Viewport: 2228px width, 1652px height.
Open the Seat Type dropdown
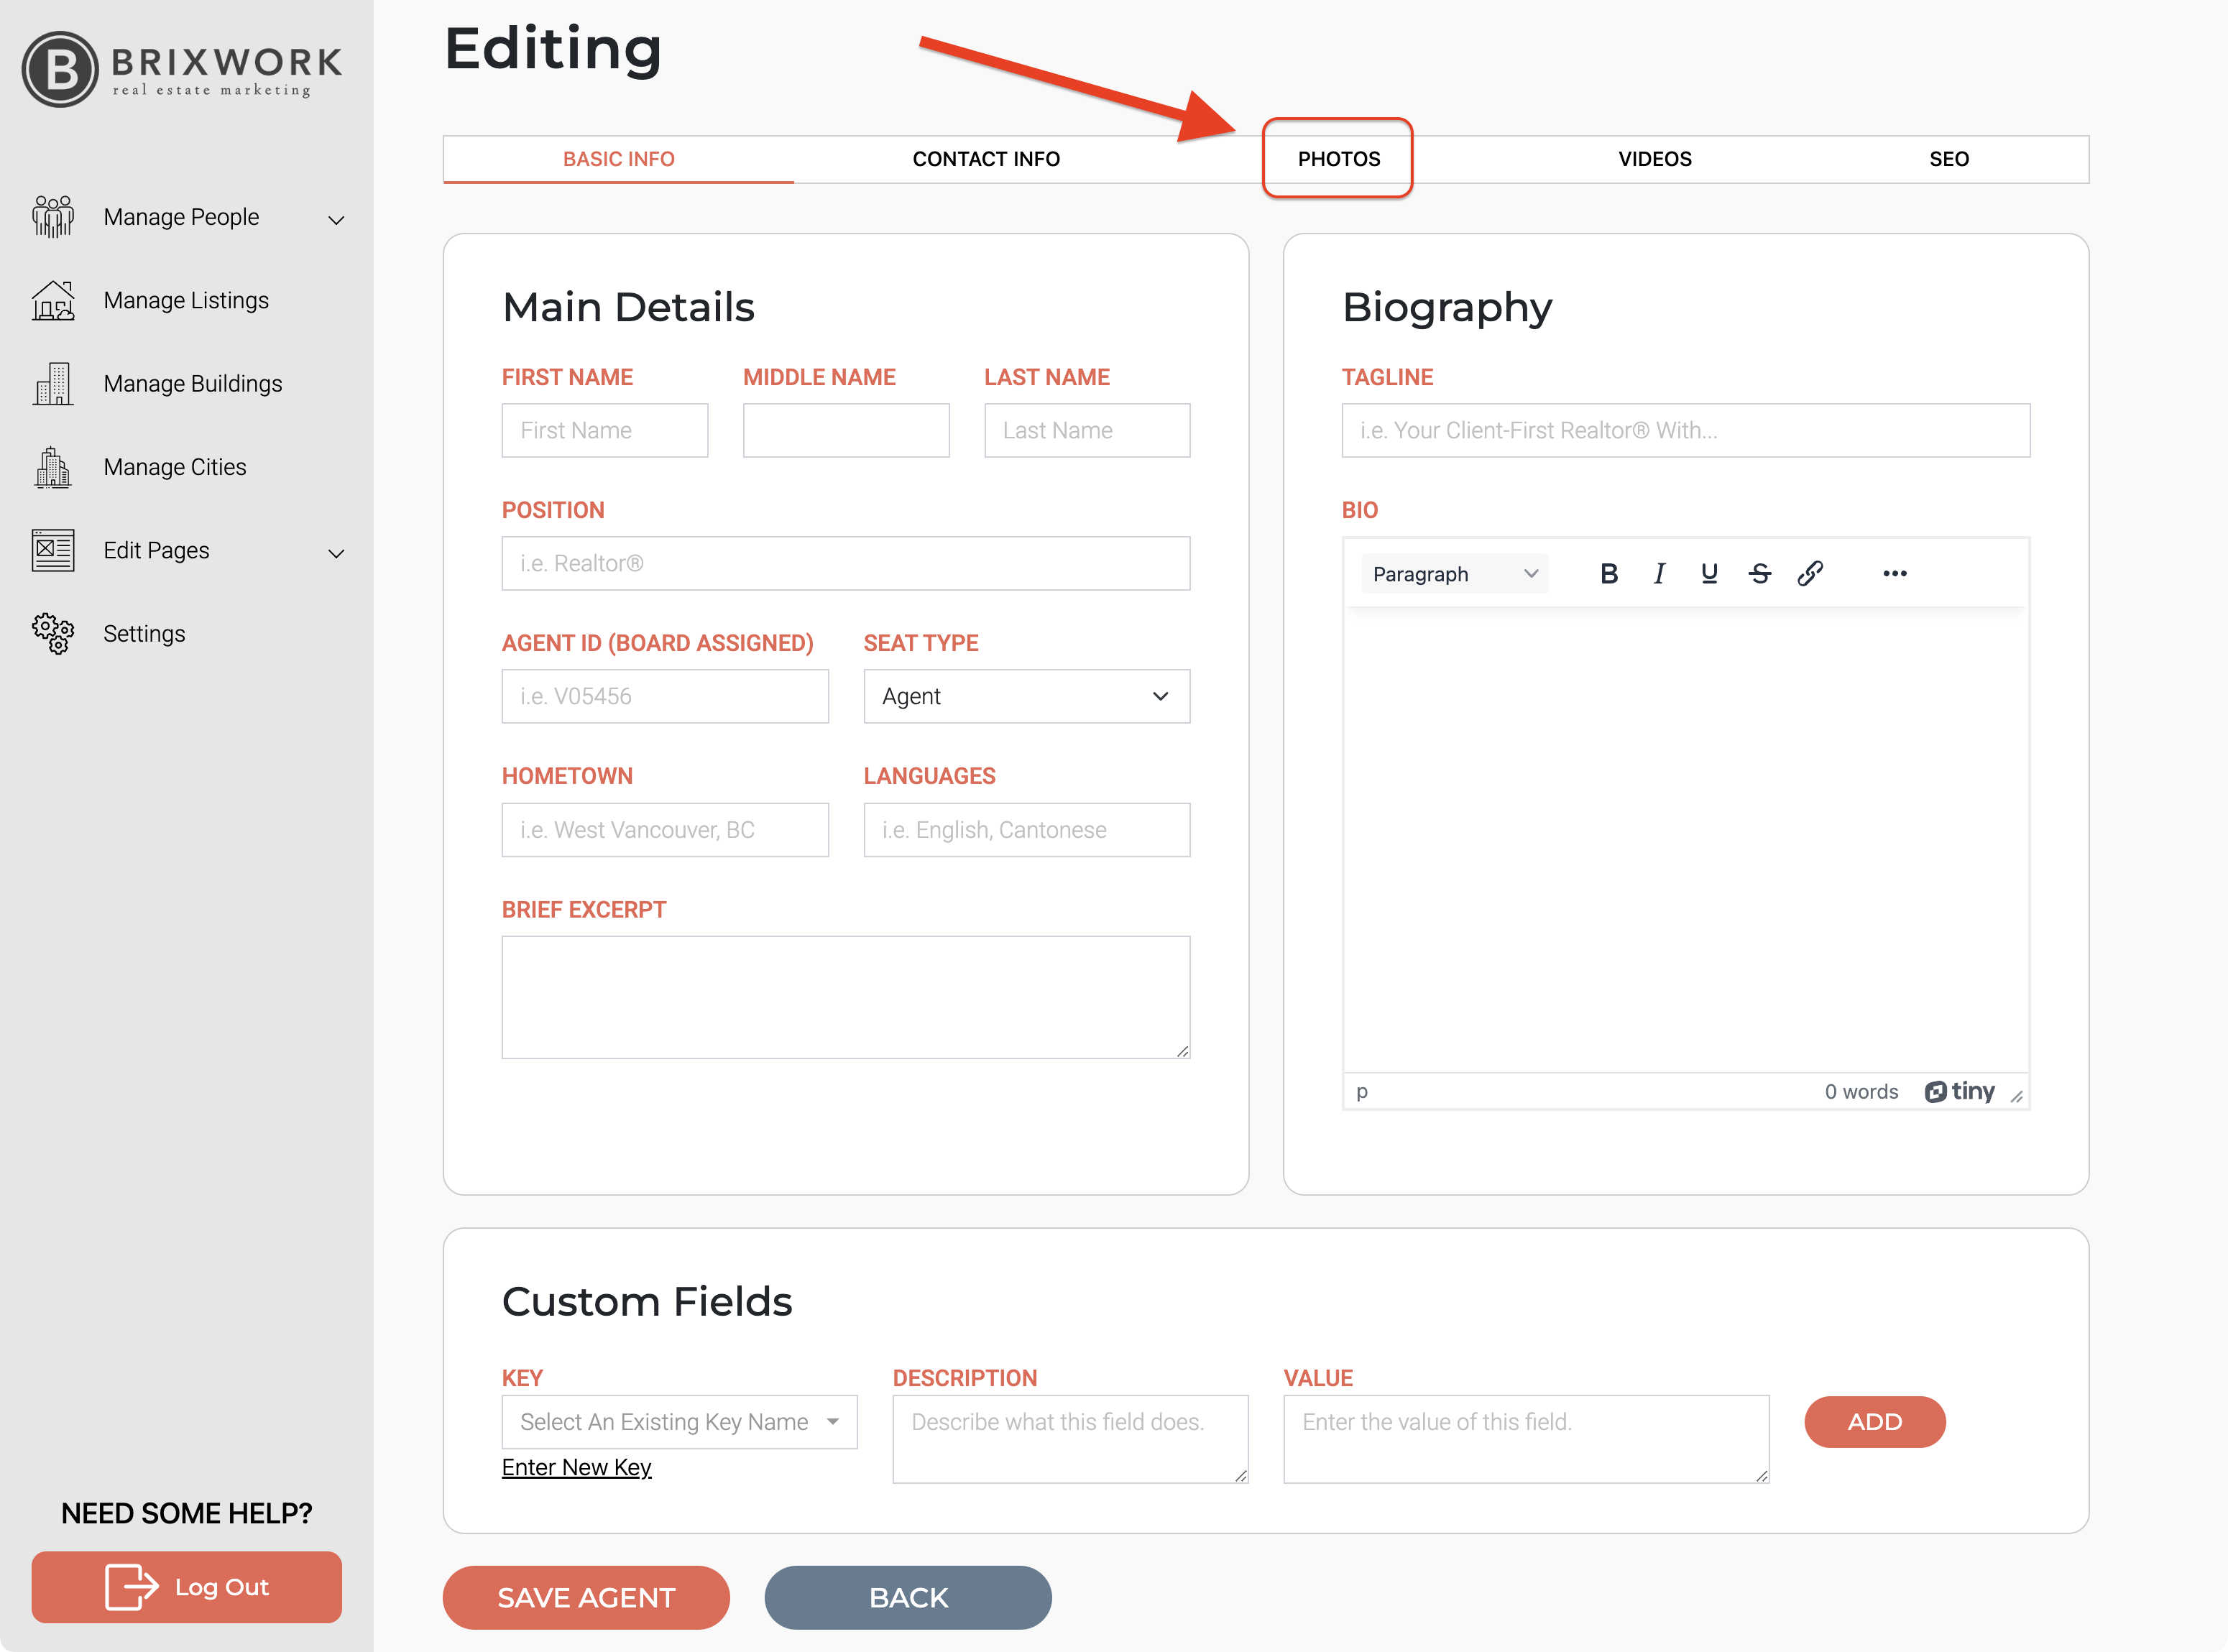tap(1026, 696)
